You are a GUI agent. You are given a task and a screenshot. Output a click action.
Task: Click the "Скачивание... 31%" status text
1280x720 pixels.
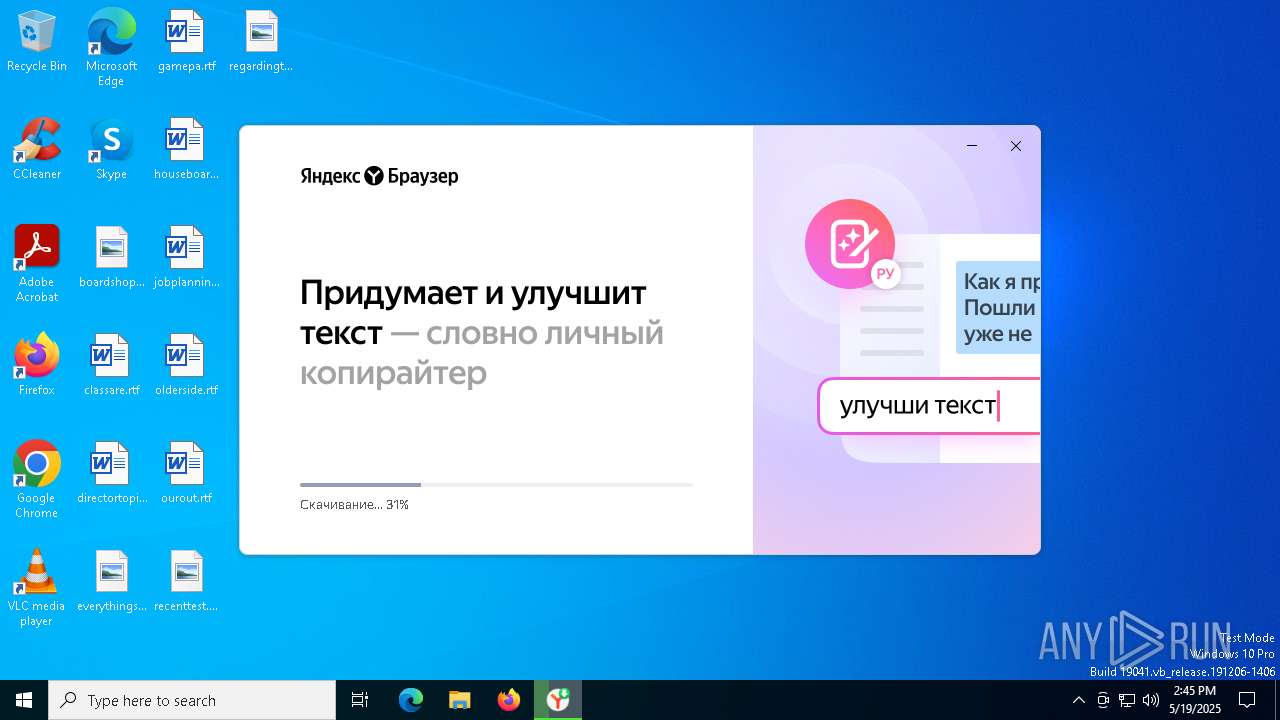coord(354,505)
